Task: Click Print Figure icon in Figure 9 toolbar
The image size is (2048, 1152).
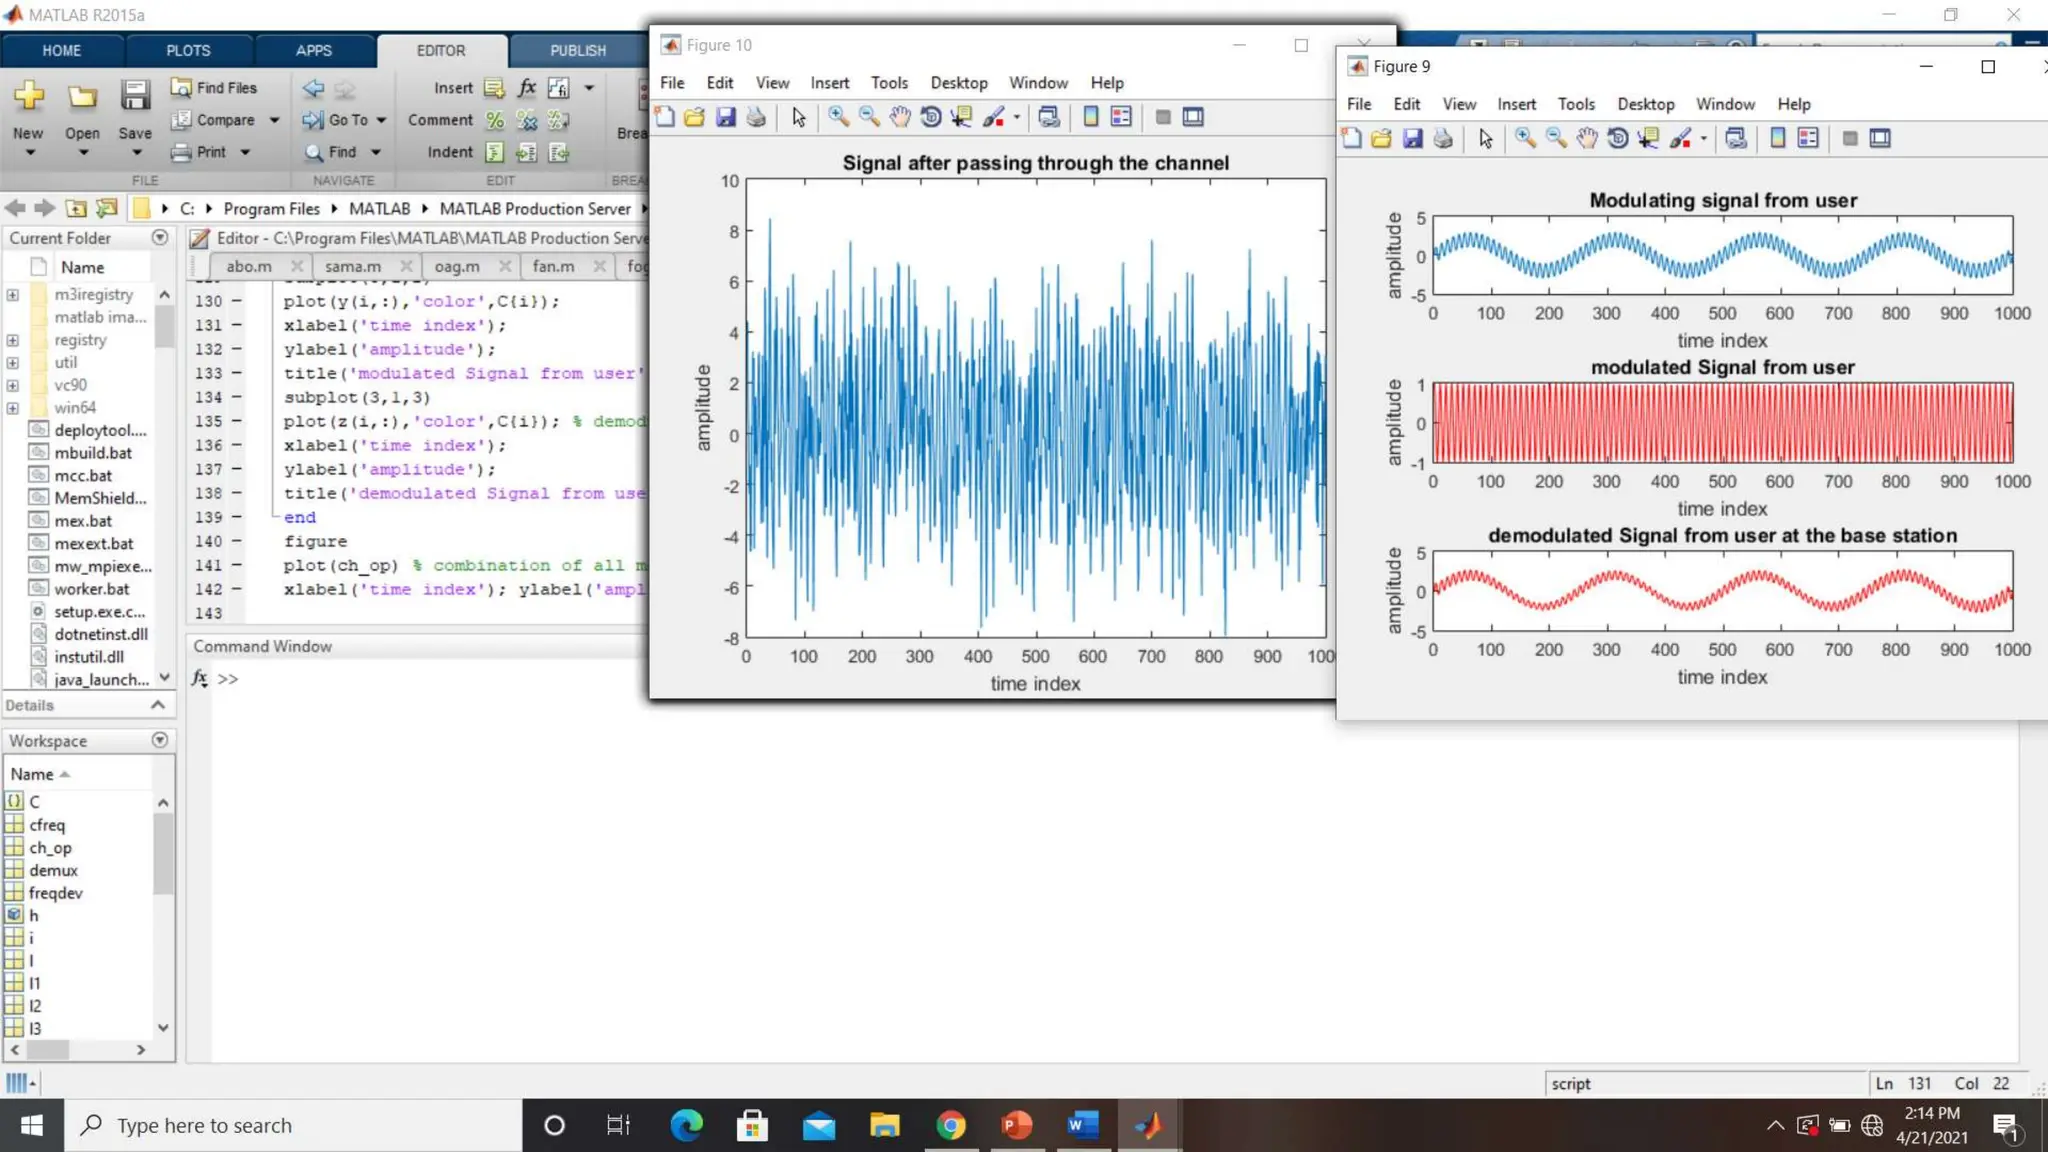Action: click(1443, 139)
